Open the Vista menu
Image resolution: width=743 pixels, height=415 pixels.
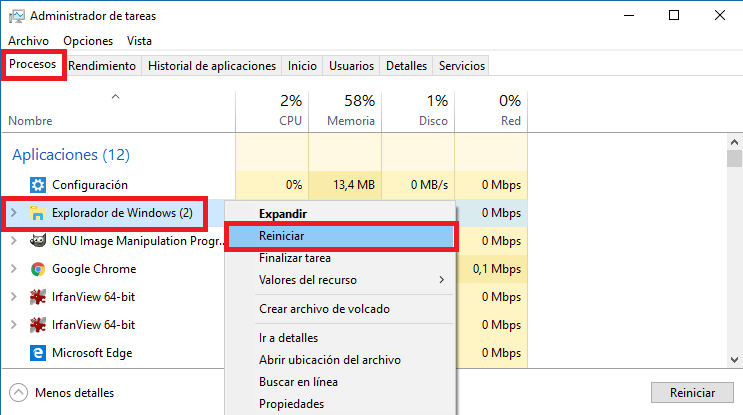(139, 41)
